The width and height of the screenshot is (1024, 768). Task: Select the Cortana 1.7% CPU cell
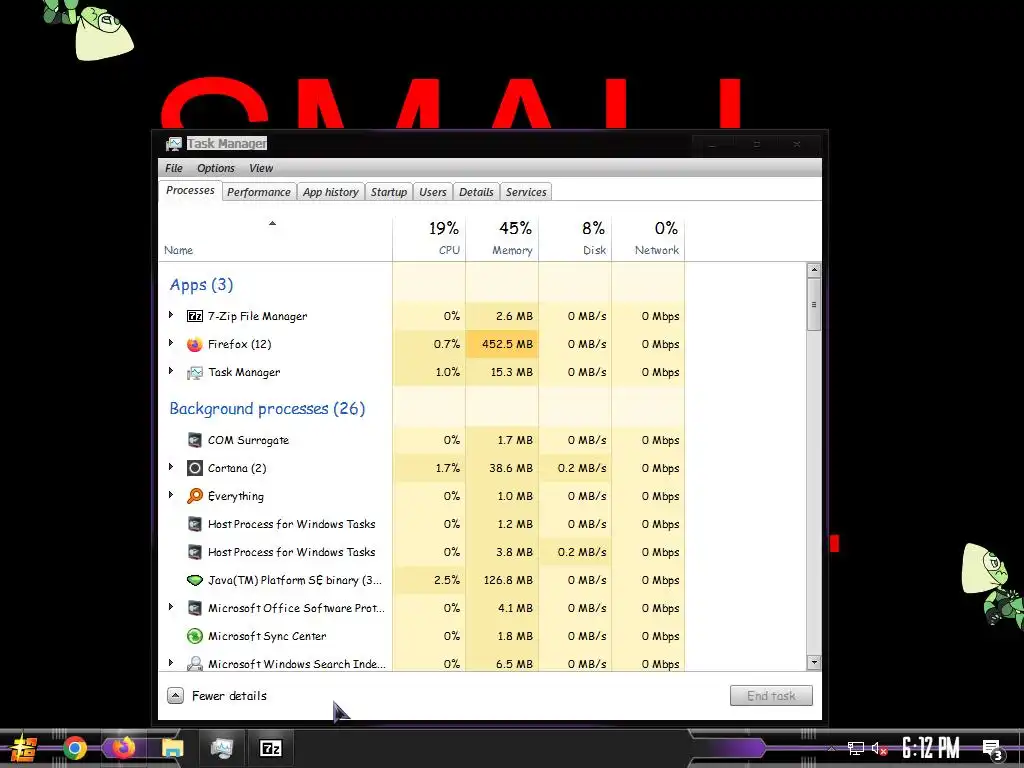point(429,468)
